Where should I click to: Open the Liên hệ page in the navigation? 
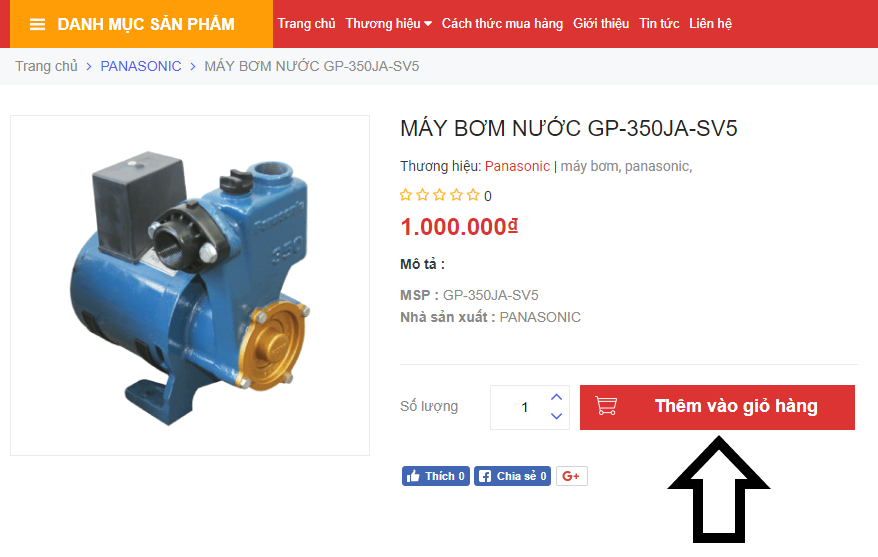pos(710,24)
